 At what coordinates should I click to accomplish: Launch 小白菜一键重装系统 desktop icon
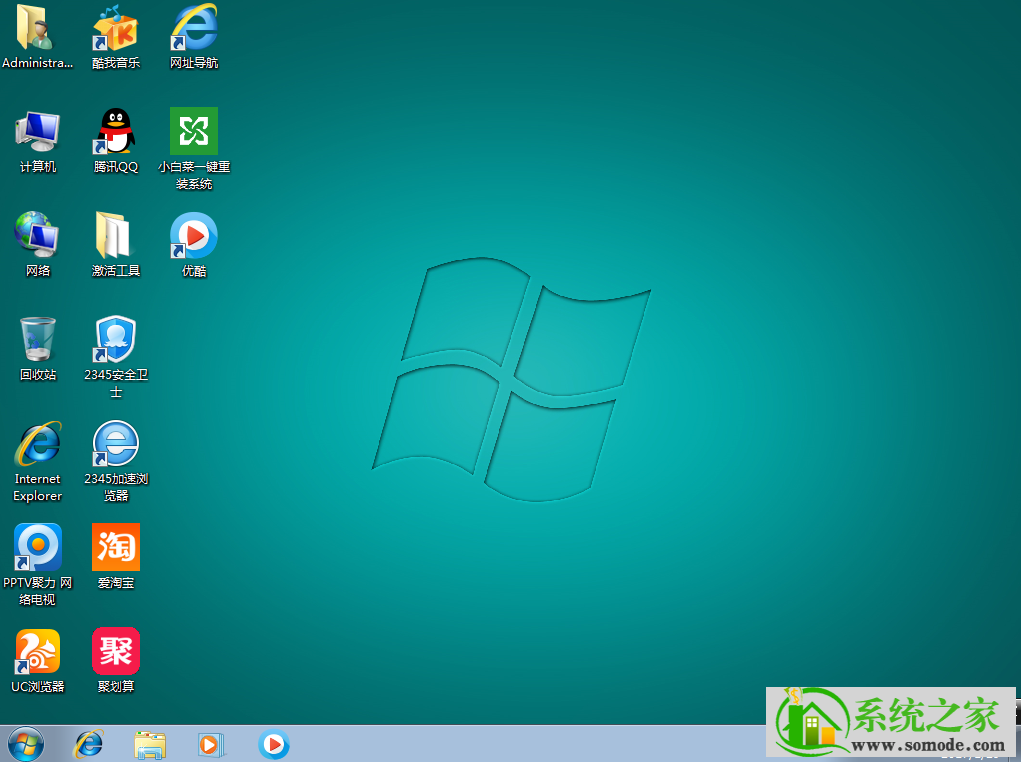194,132
